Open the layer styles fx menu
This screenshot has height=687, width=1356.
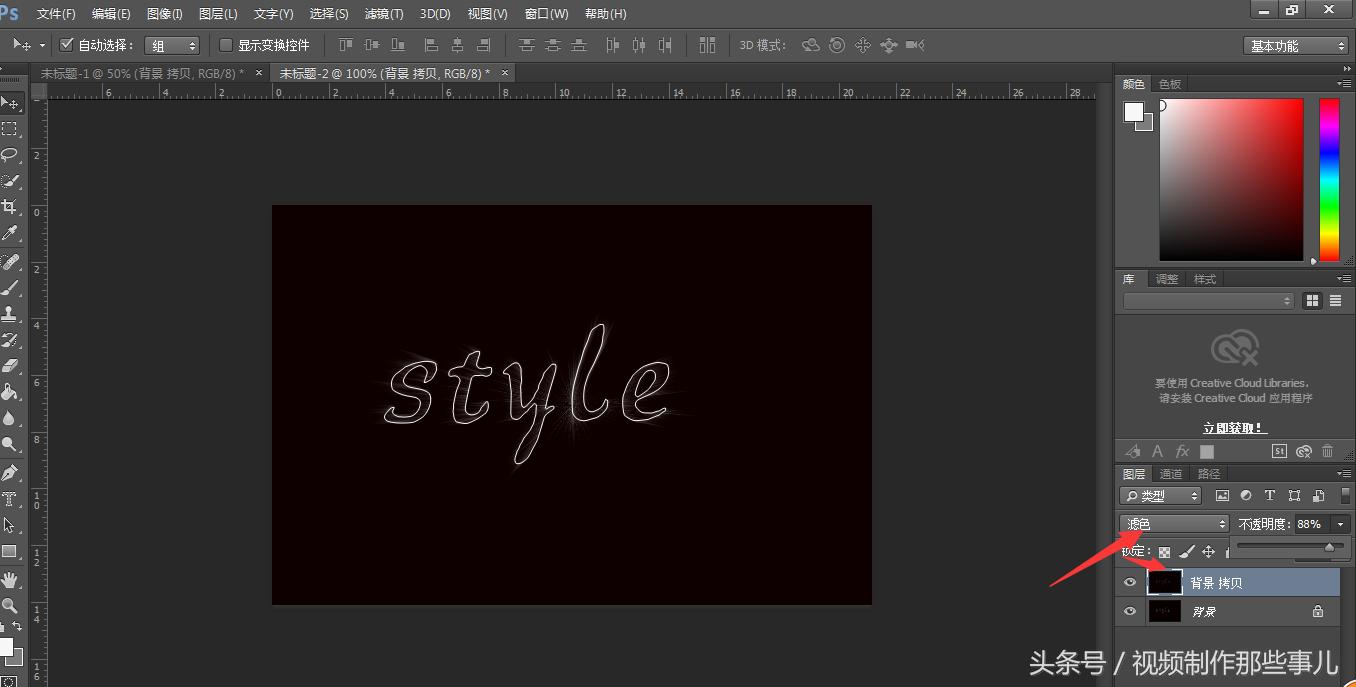1182,451
